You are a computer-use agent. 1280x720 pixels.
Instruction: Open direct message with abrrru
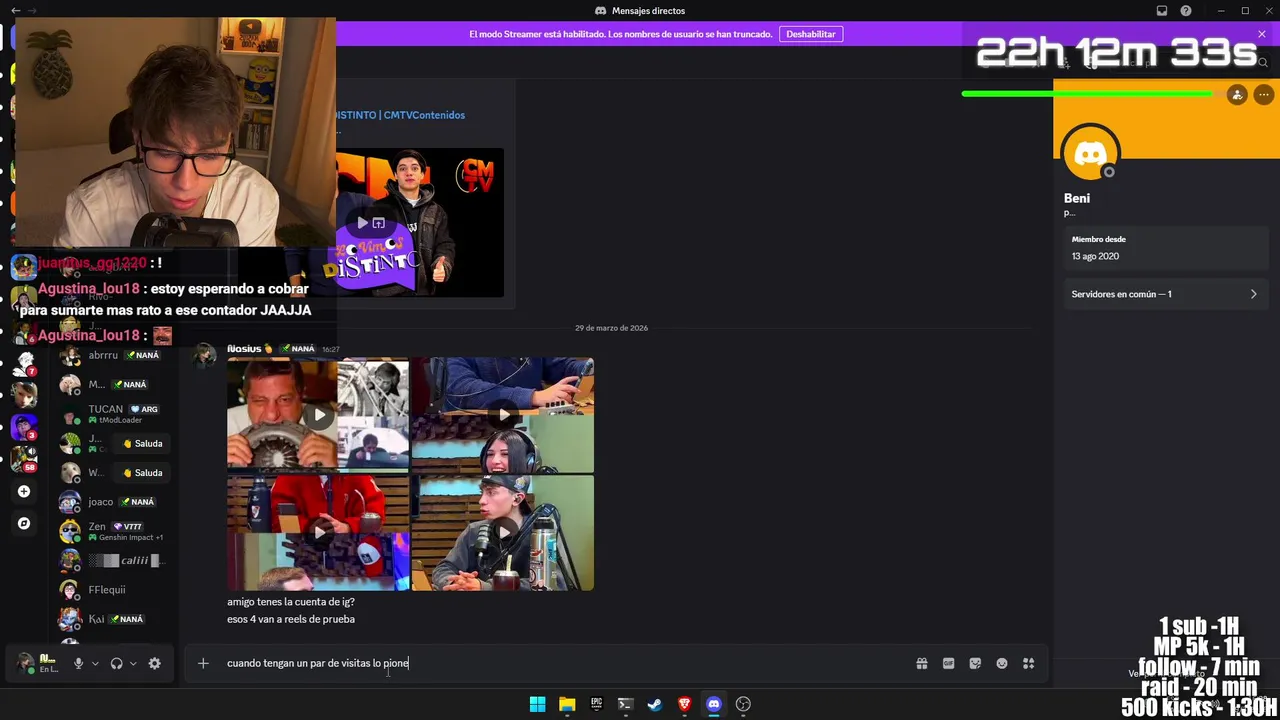113,355
